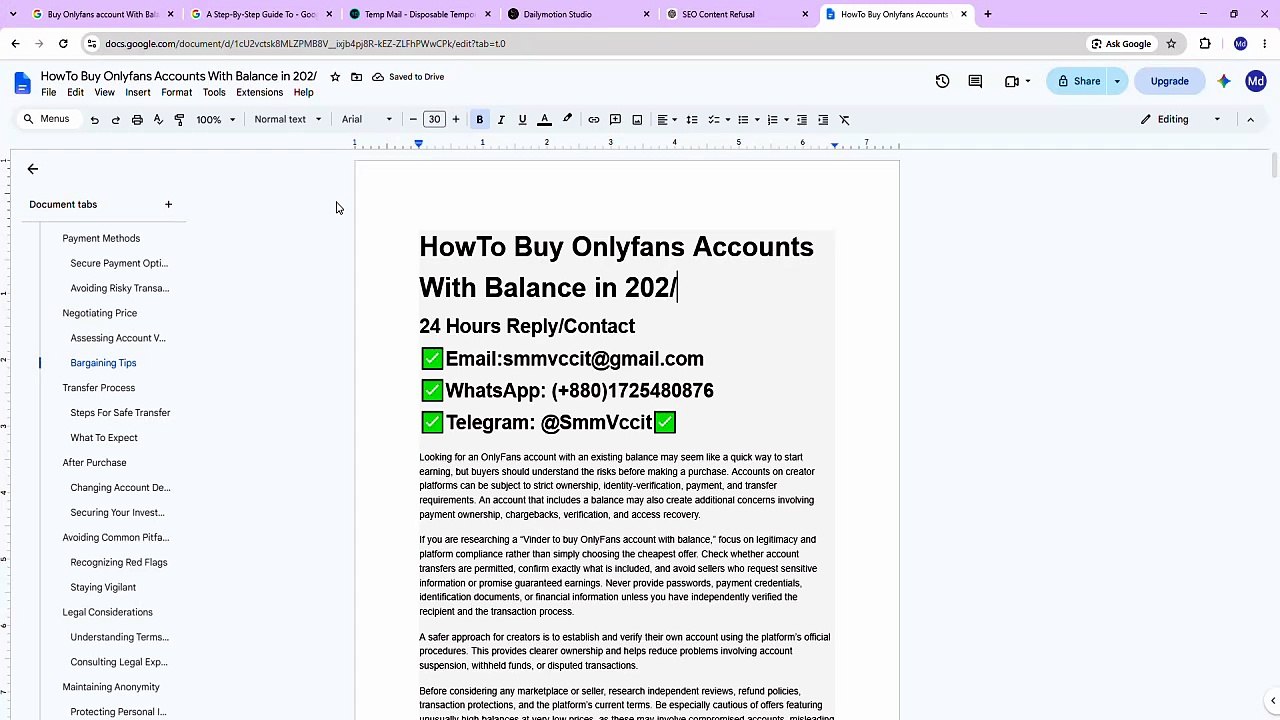Open line and paragraph spacing
Image resolution: width=1280 pixels, height=720 pixels.
click(x=691, y=120)
